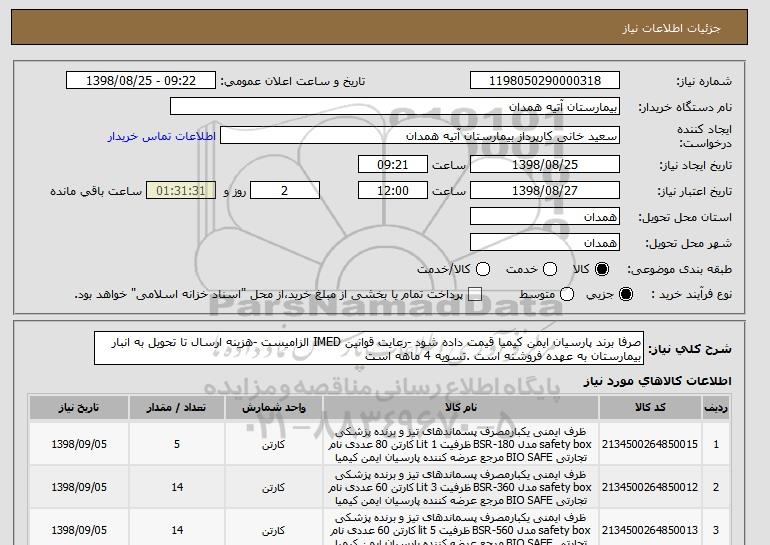
Task: Click the ردیف column header
Action: [x=716, y=408]
